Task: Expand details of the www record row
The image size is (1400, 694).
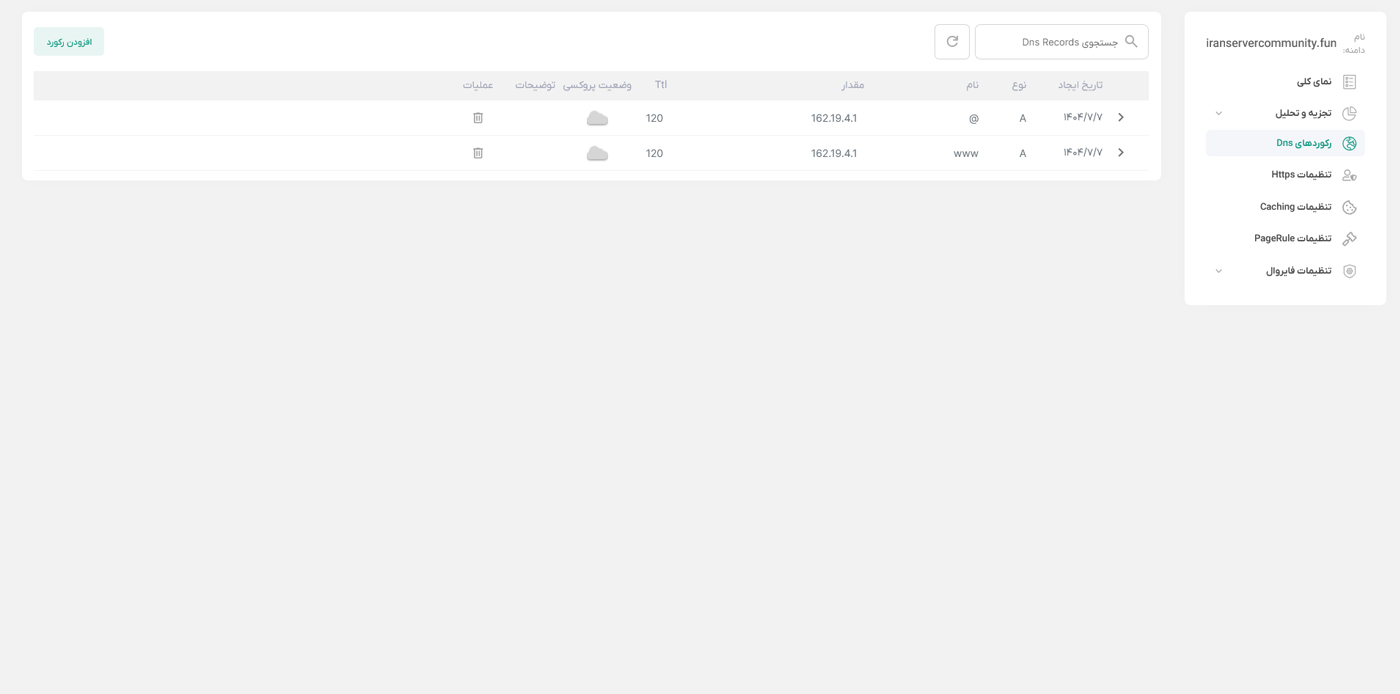Action: coord(1120,152)
